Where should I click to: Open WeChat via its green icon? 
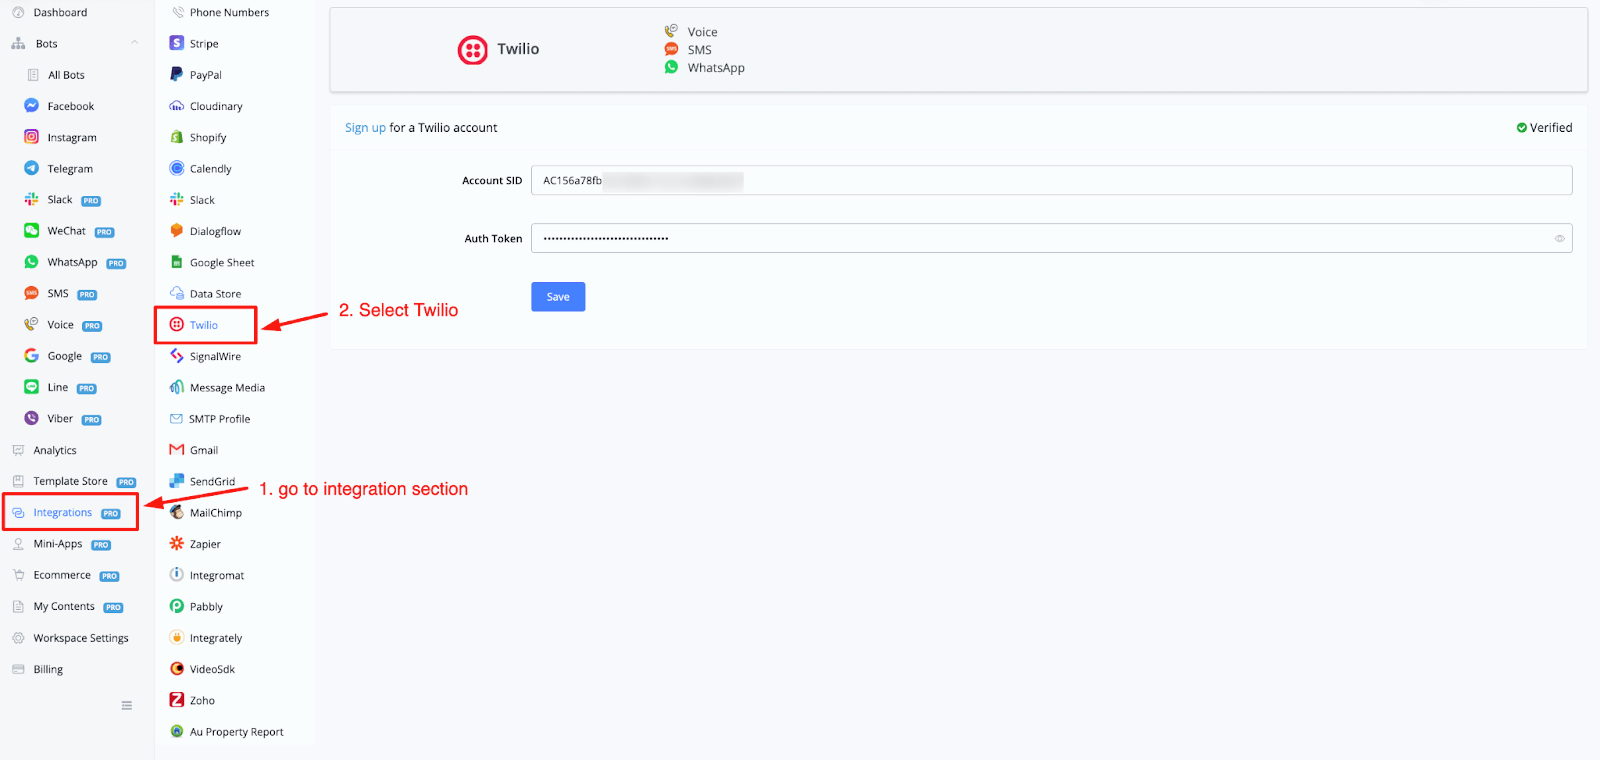tap(31, 230)
